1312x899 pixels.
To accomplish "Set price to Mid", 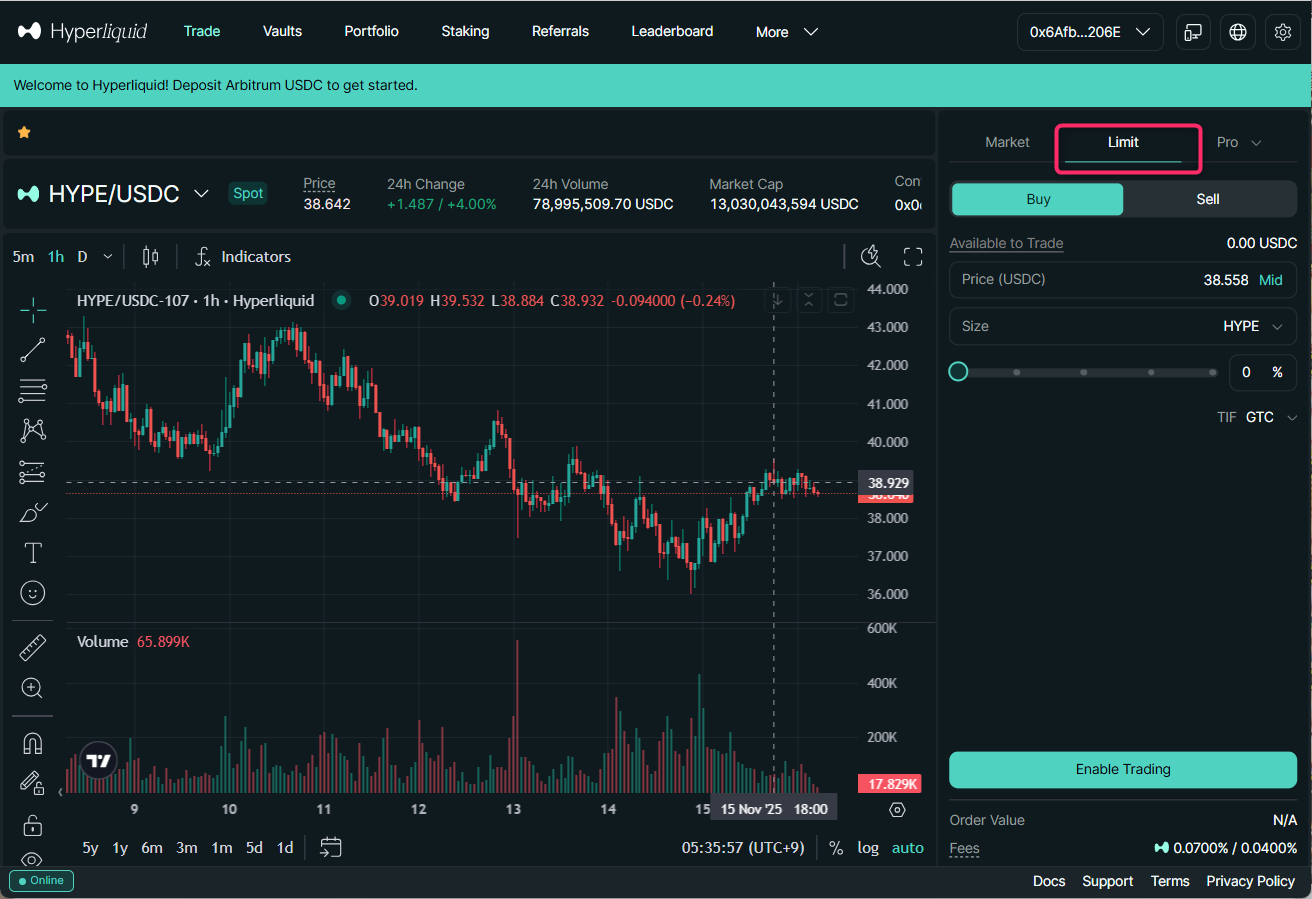I will pyautogui.click(x=1270, y=280).
